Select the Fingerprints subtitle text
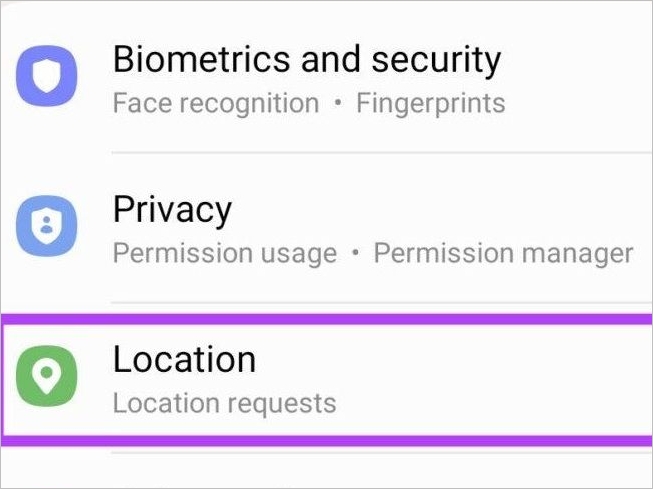The width and height of the screenshot is (653, 489). (430, 103)
